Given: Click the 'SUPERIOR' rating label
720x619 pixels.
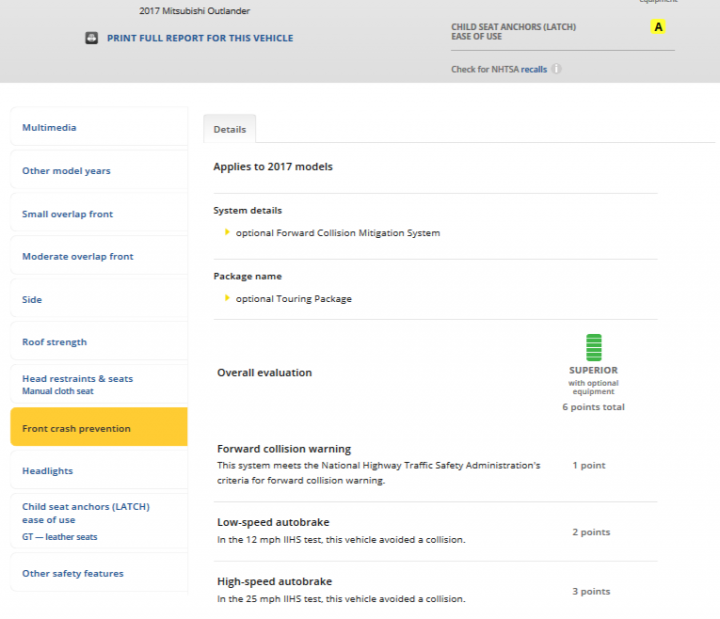Looking at the screenshot, I should [593, 370].
